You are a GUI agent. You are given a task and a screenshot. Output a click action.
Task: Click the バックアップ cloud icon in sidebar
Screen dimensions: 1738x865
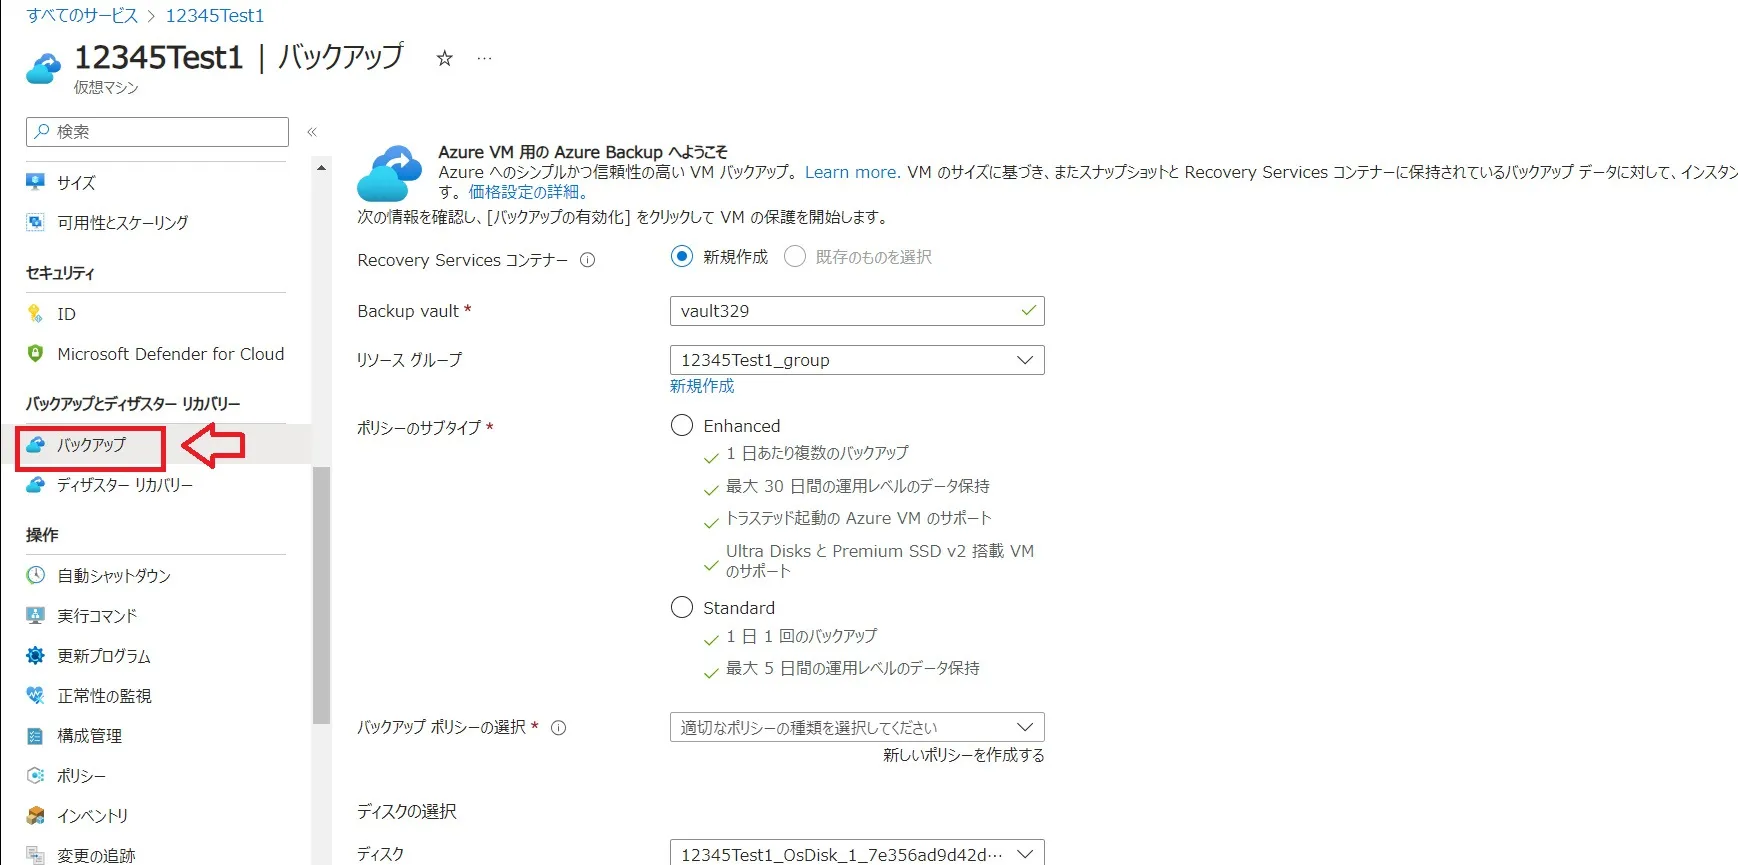click(36, 444)
